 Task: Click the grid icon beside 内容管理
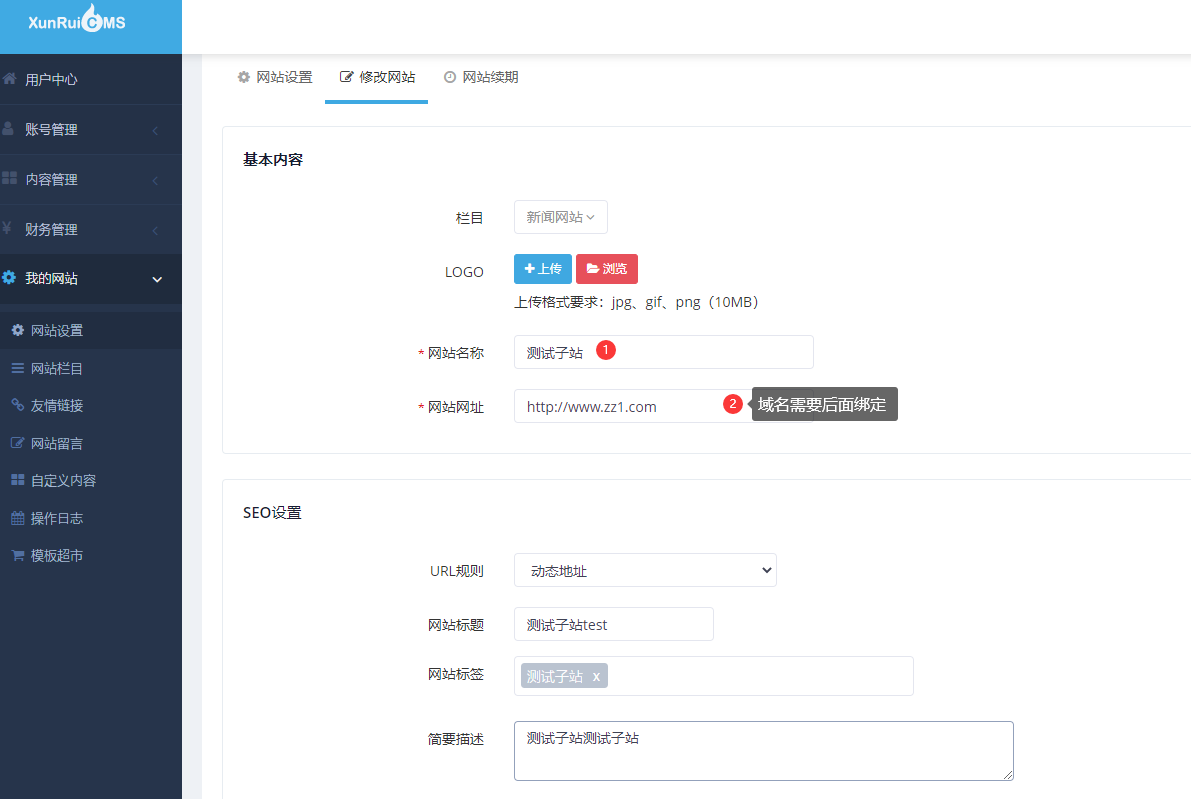(x=9, y=178)
